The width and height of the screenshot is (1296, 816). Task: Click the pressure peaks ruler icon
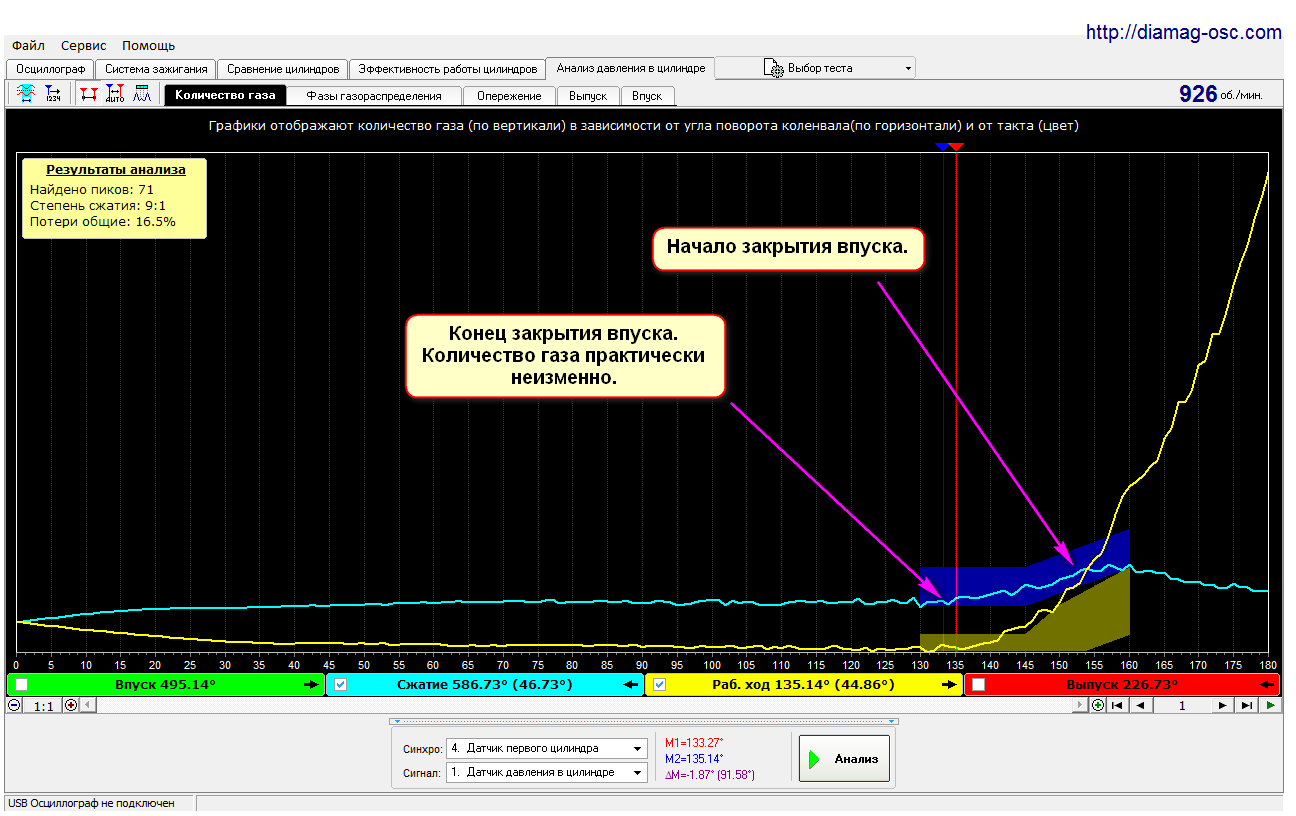point(142,94)
